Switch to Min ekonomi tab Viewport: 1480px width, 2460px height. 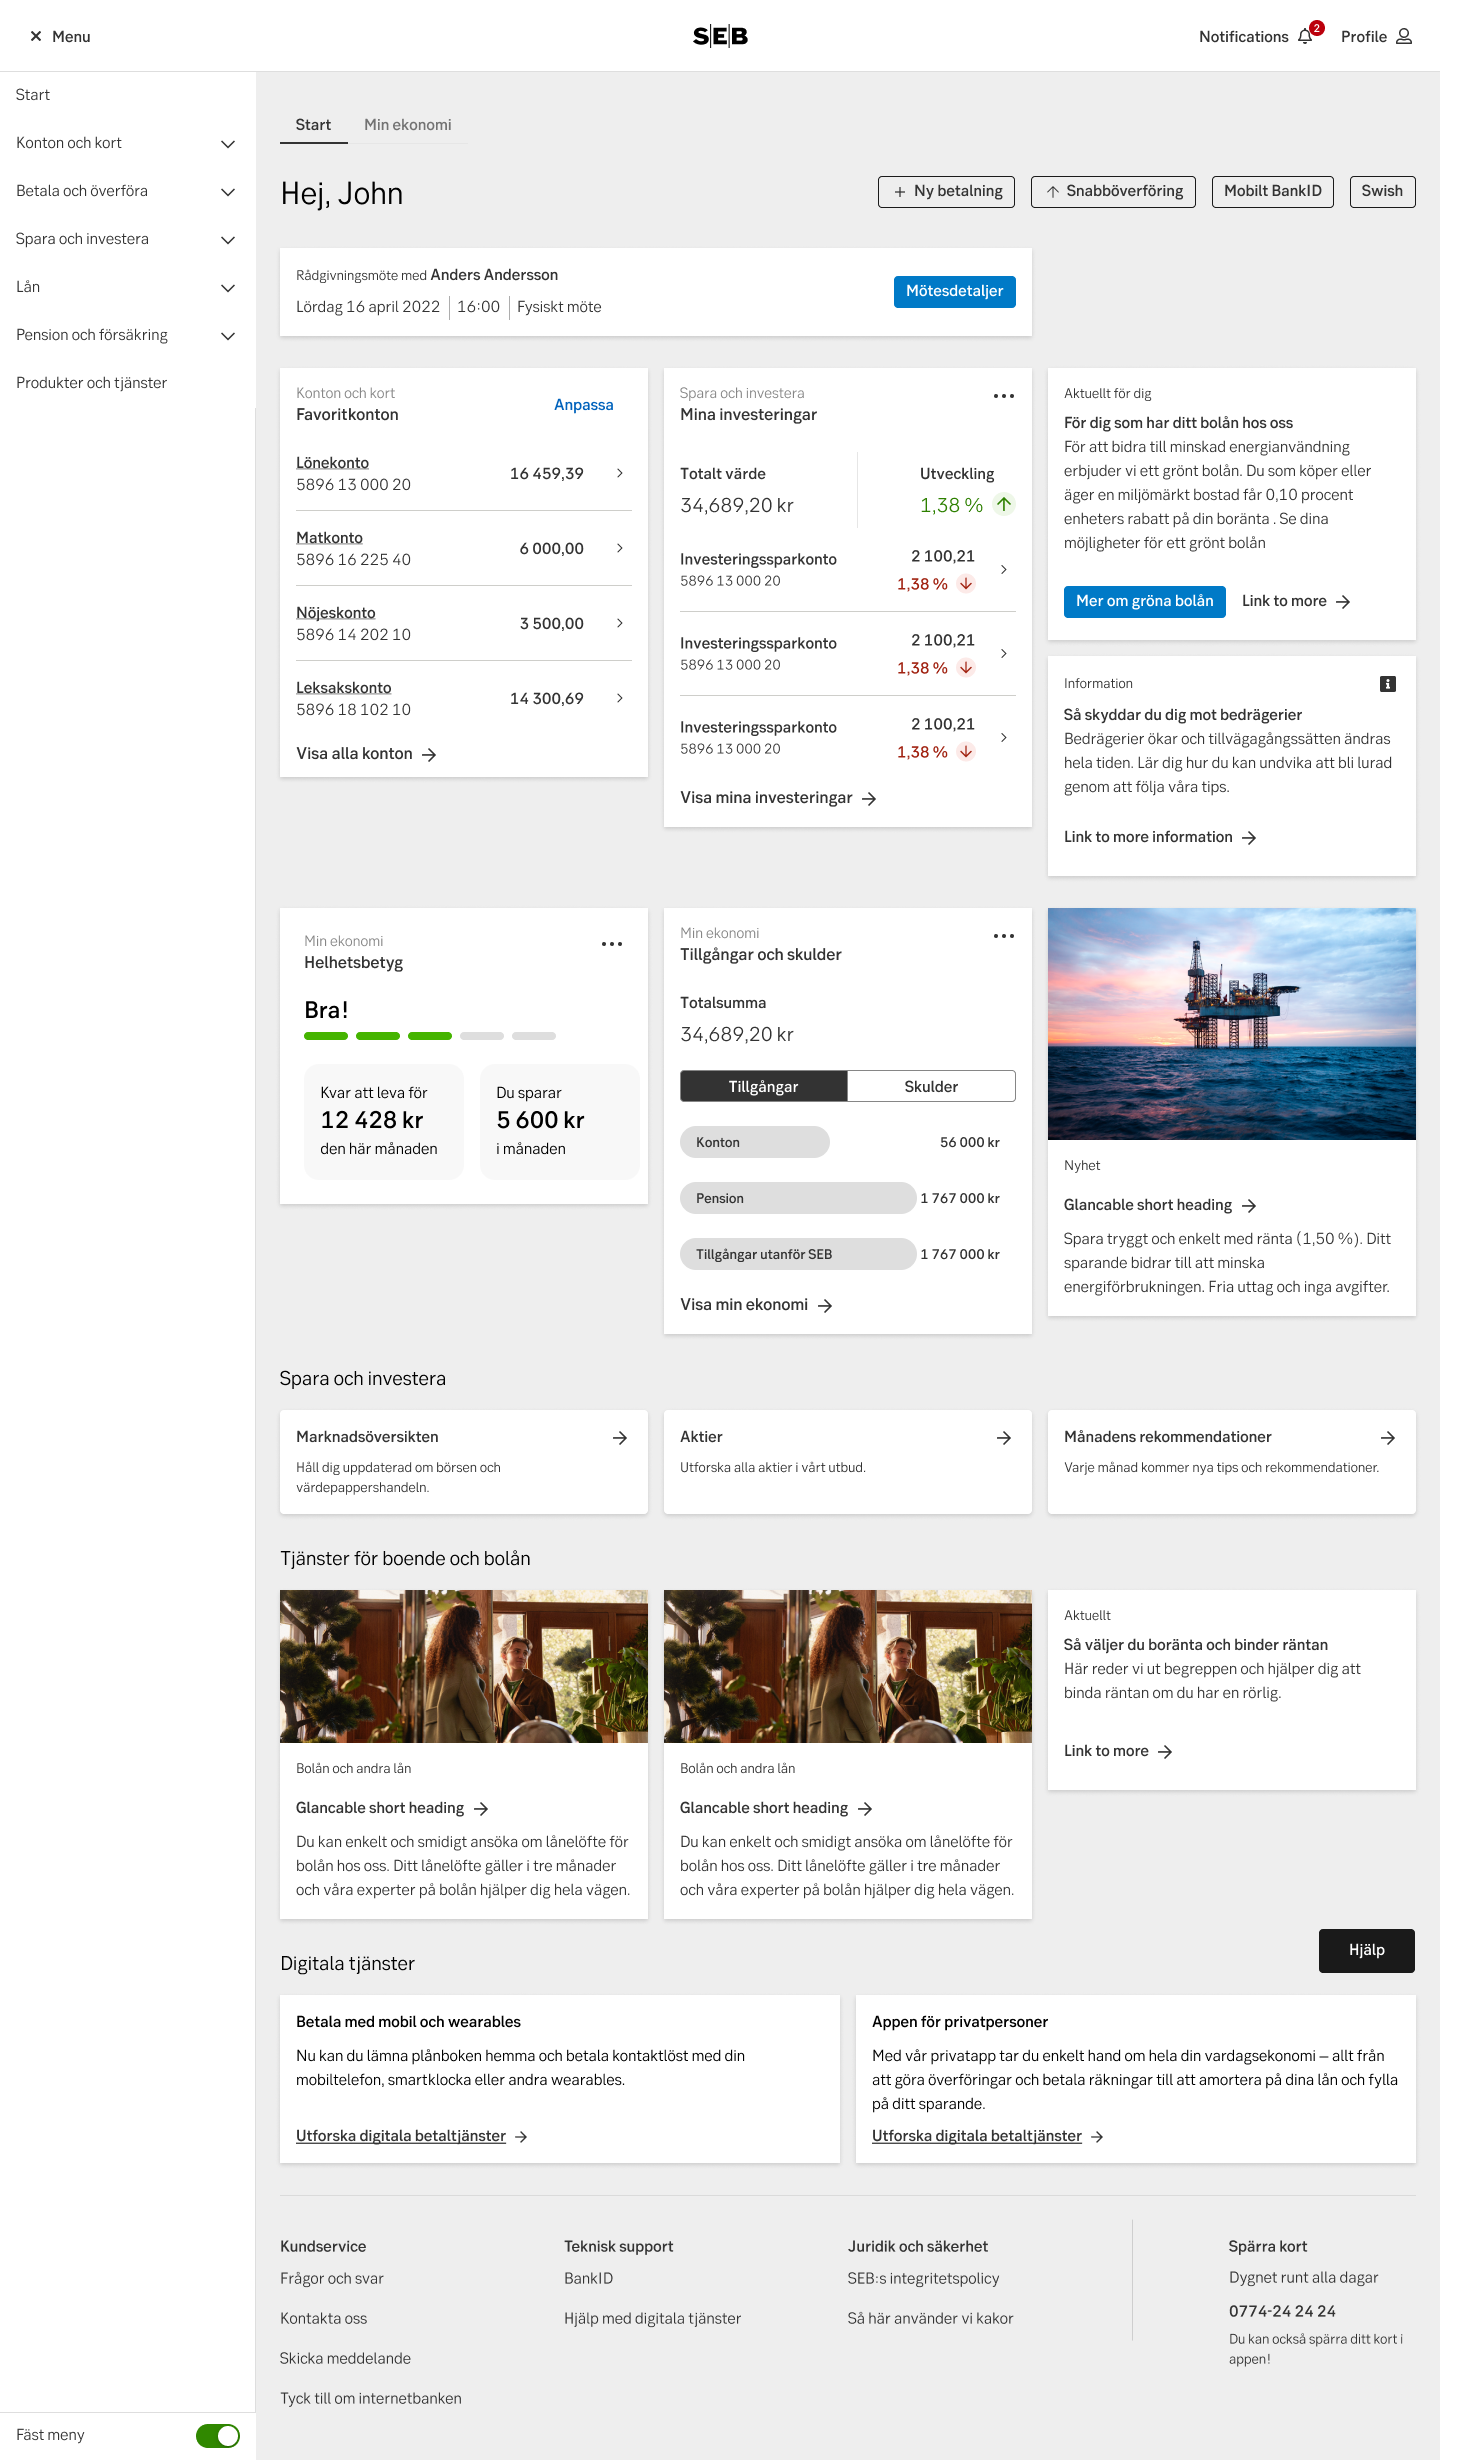click(407, 125)
